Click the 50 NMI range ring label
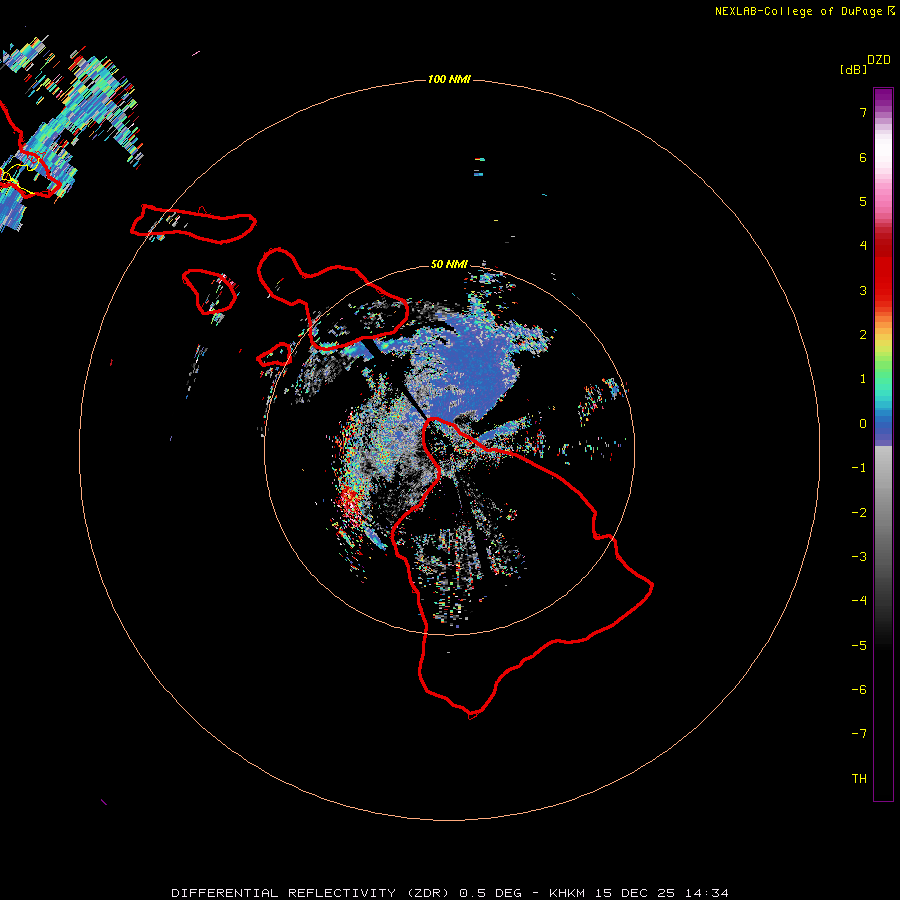 (x=449, y=264)
